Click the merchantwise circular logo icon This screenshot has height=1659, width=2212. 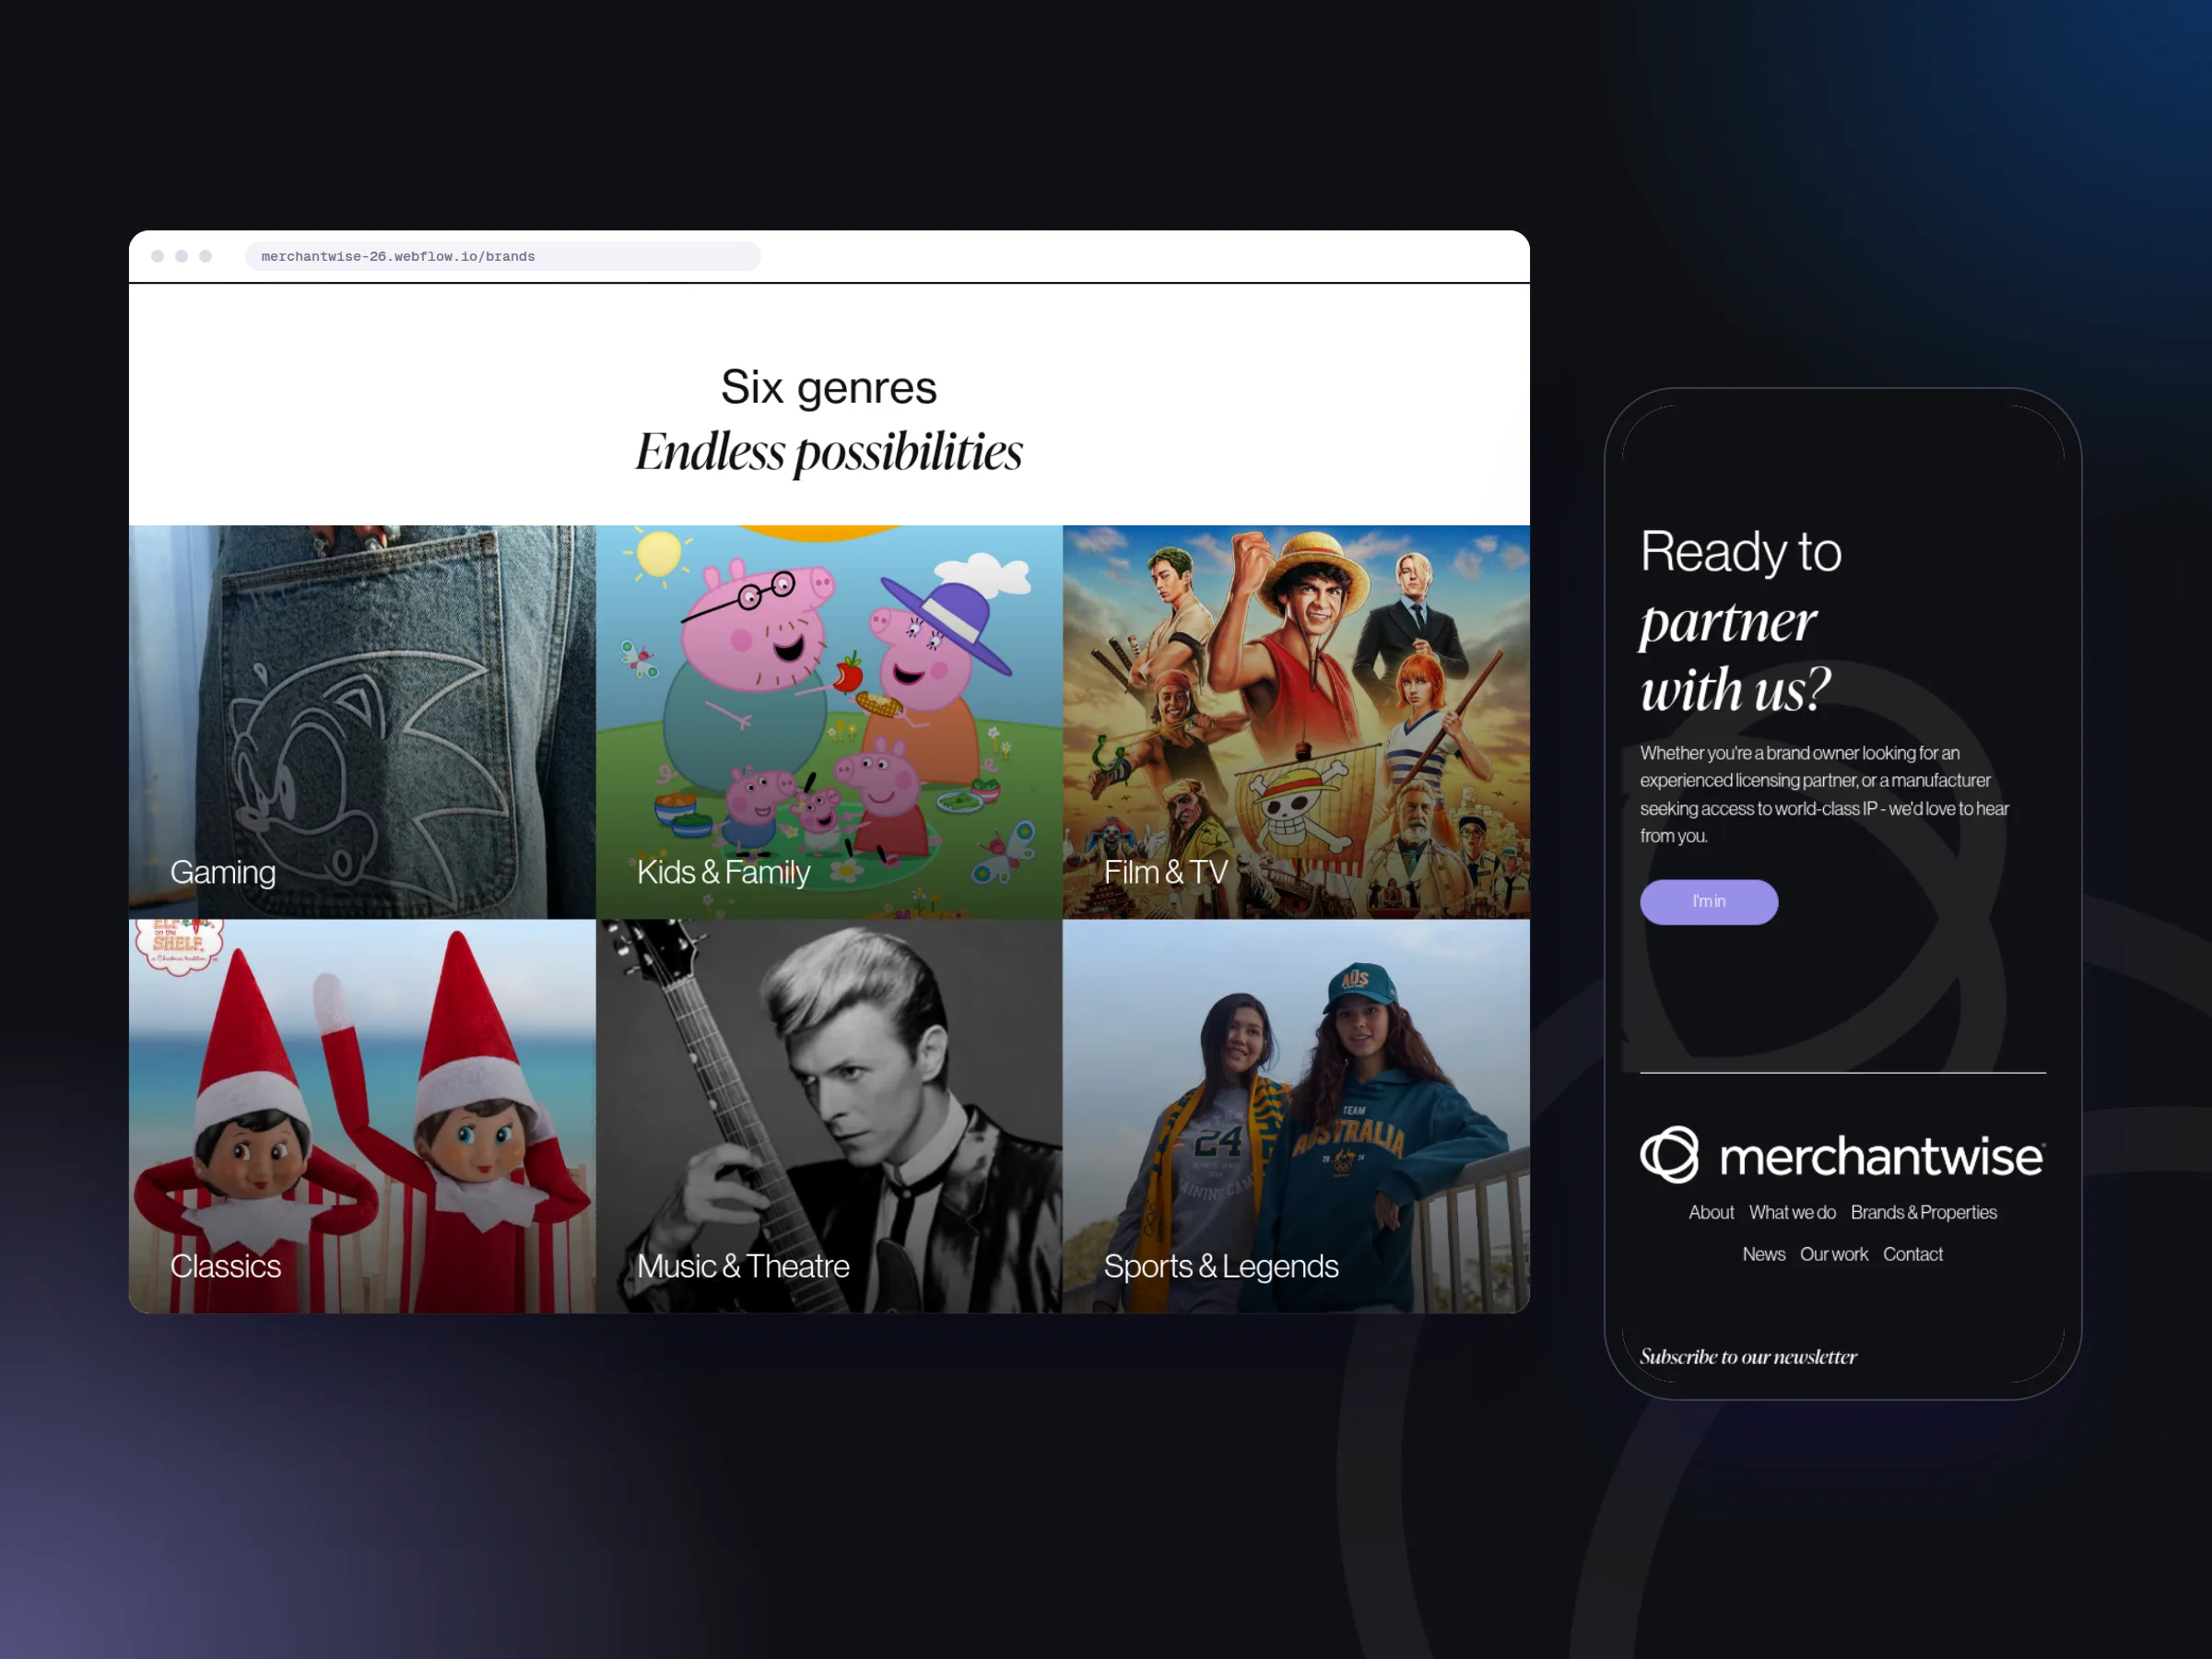[1669, 1155]
